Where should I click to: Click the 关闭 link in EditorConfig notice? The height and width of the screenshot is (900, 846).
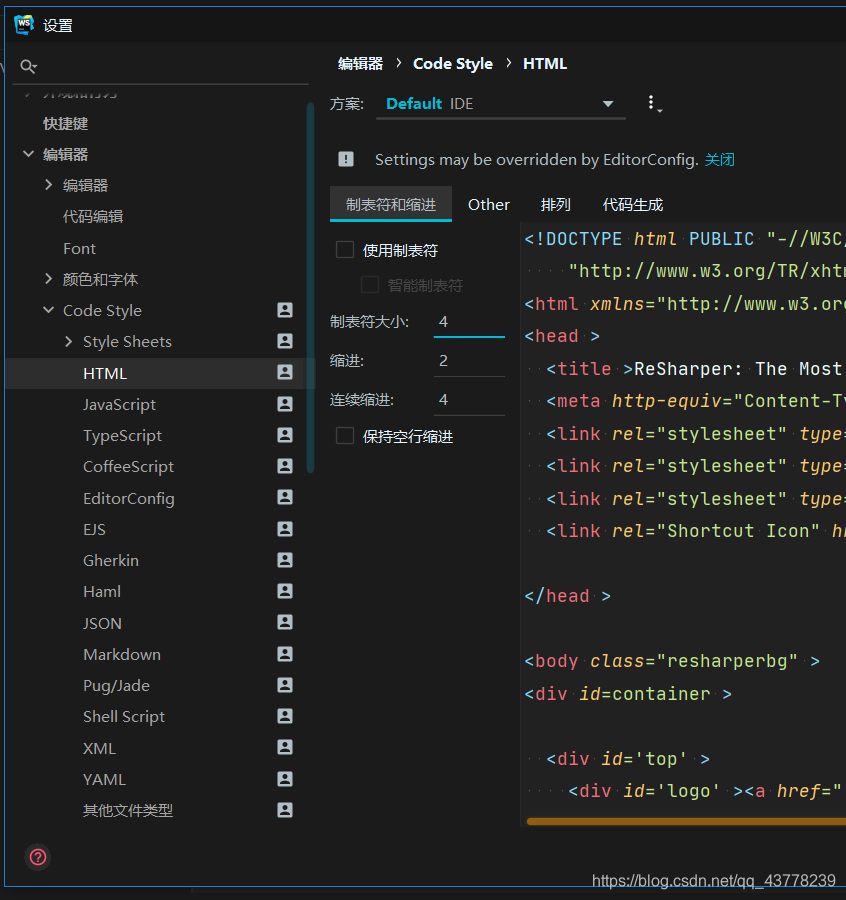pos(719,160)
